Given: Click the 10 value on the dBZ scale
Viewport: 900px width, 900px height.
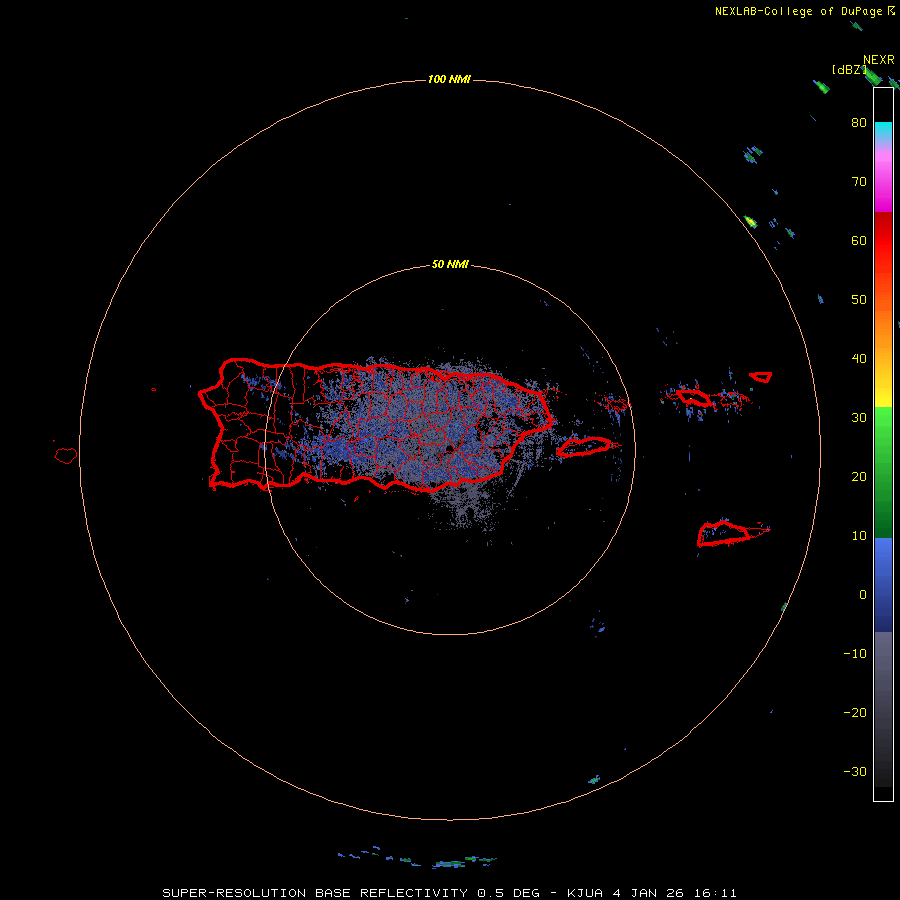Looking at the screenshot, I should (x=859, y=536).
